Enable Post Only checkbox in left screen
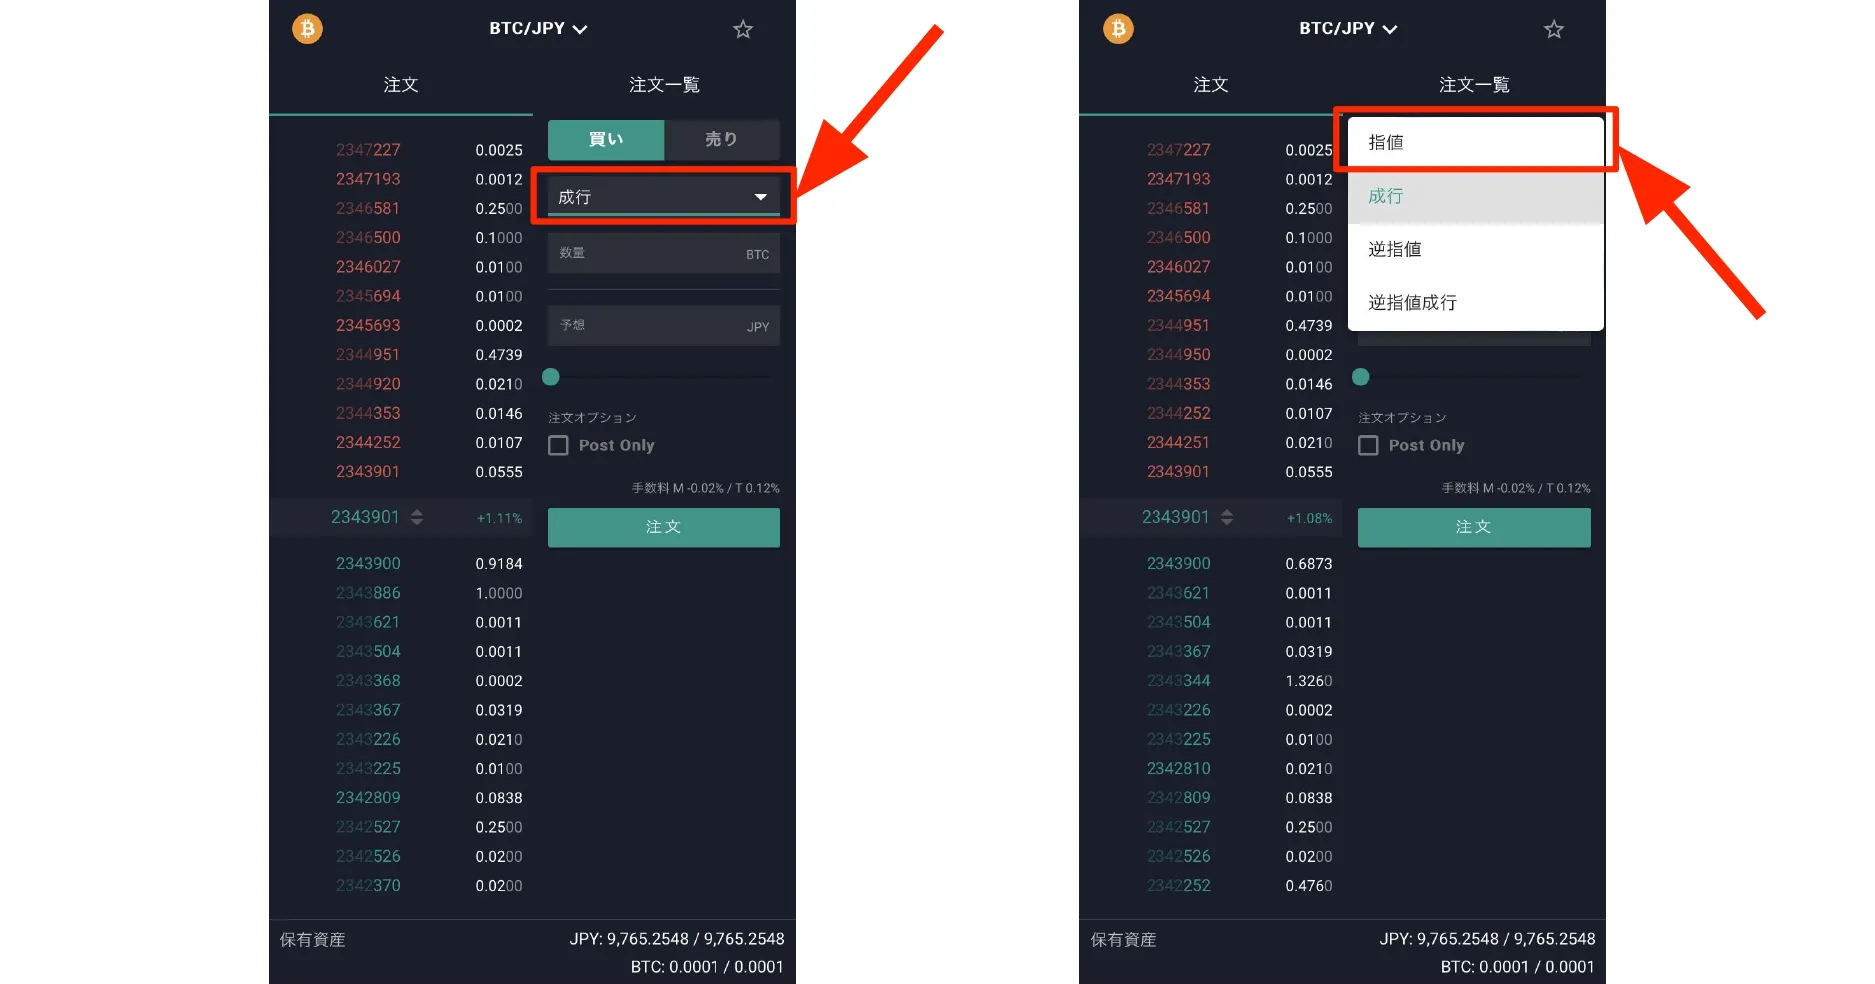 pos(559,445)
